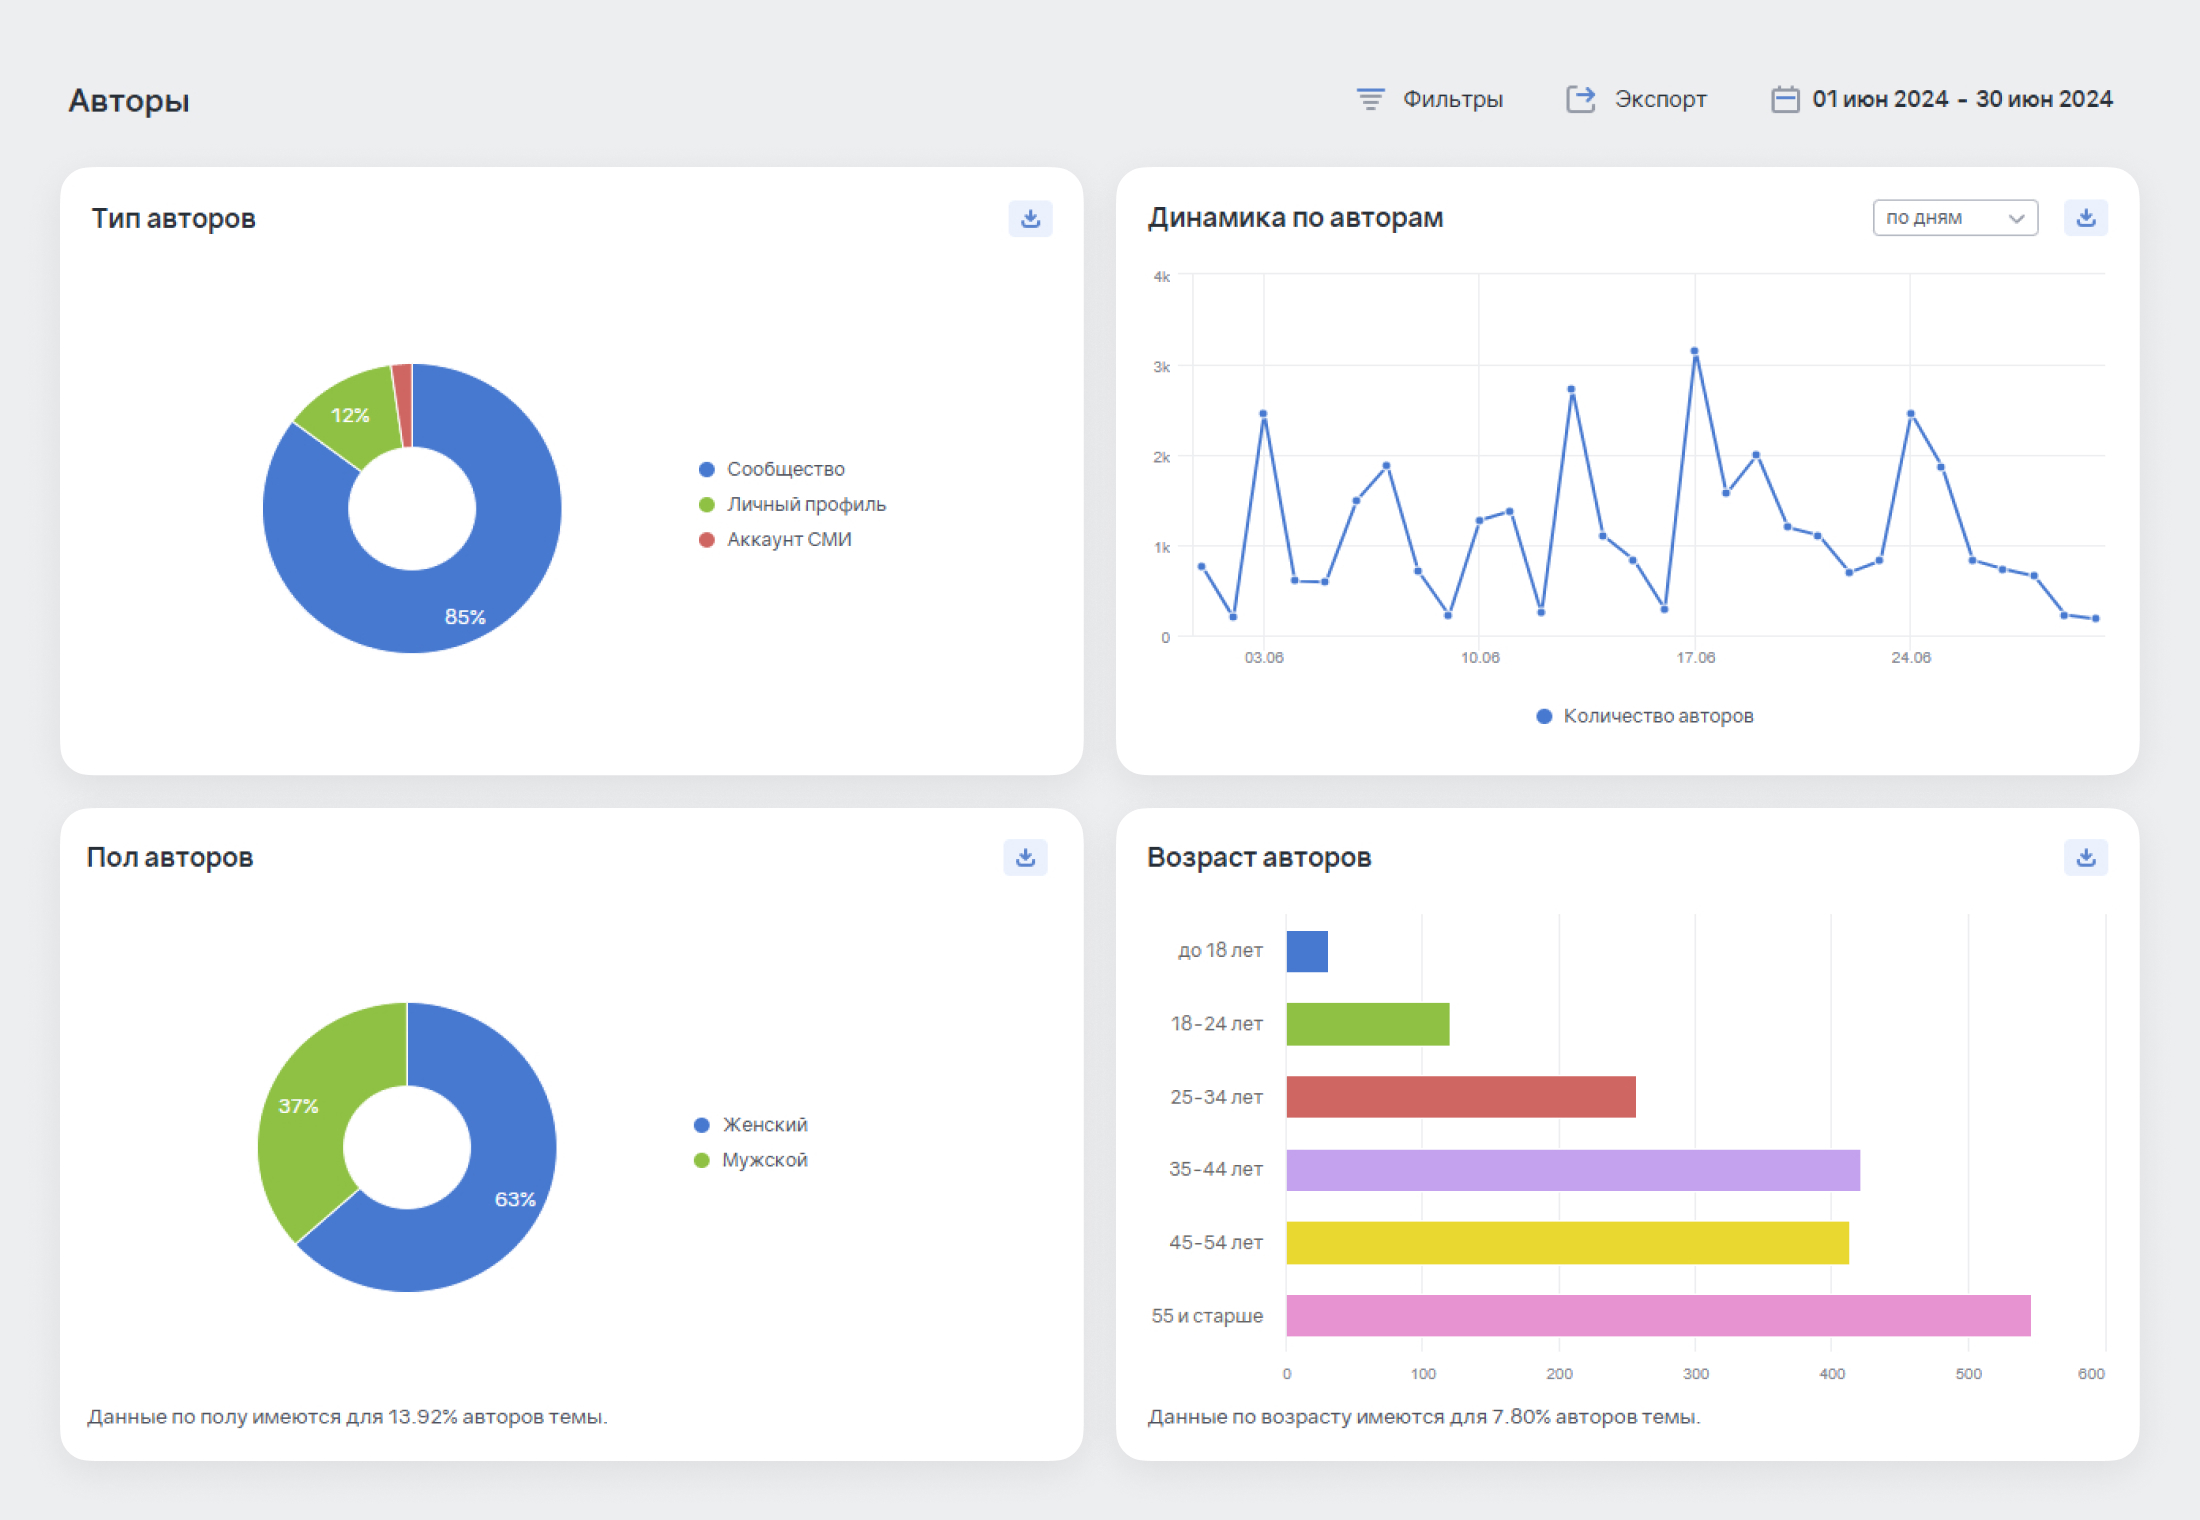Click the 12% green donut segment
The height and width of the screenshot is (1520, 2200).
click(x=349, y=415)
